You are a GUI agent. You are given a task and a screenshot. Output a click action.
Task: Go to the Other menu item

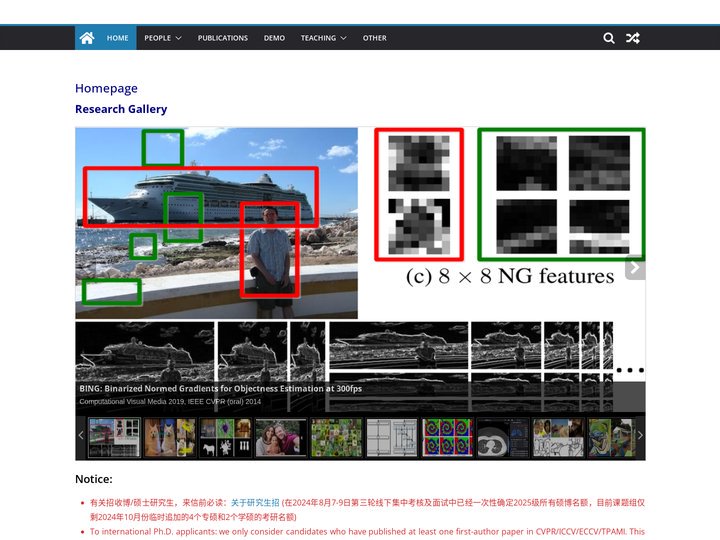375,38
